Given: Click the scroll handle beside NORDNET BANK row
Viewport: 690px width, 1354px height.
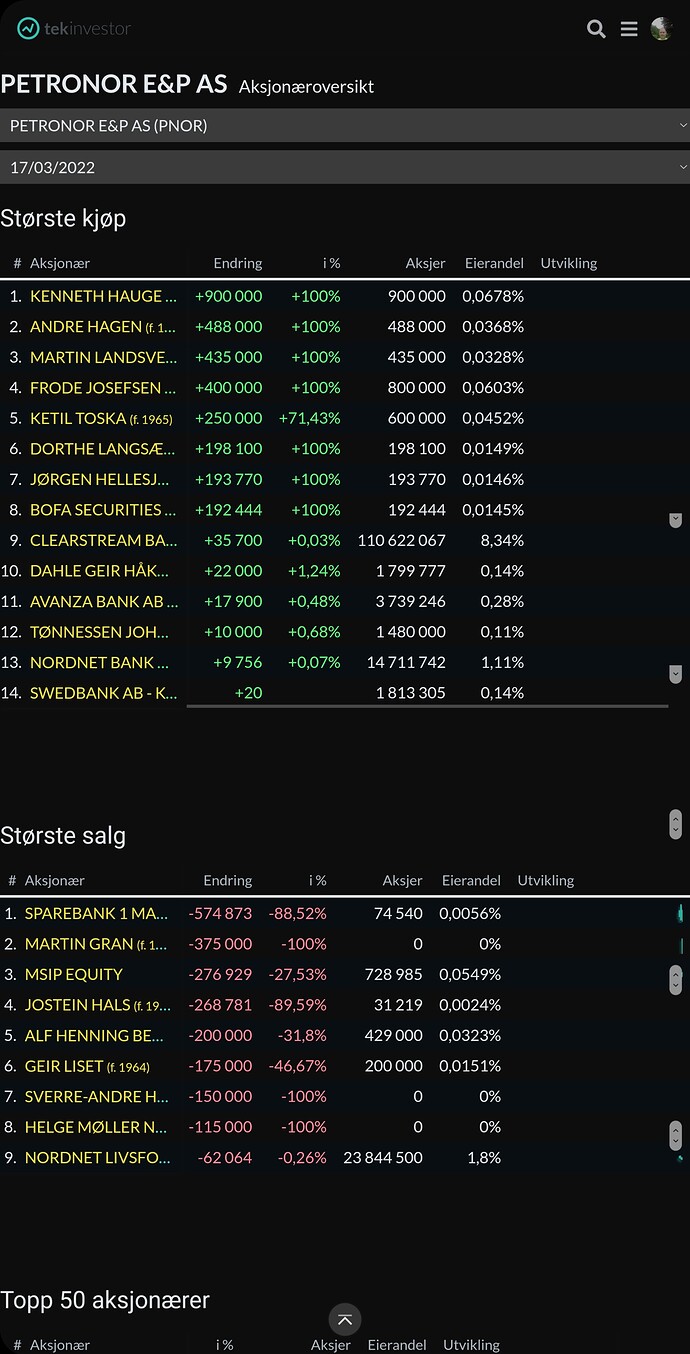Looking at the screenshot, I should pyautogui.click(x=675, y=674).
